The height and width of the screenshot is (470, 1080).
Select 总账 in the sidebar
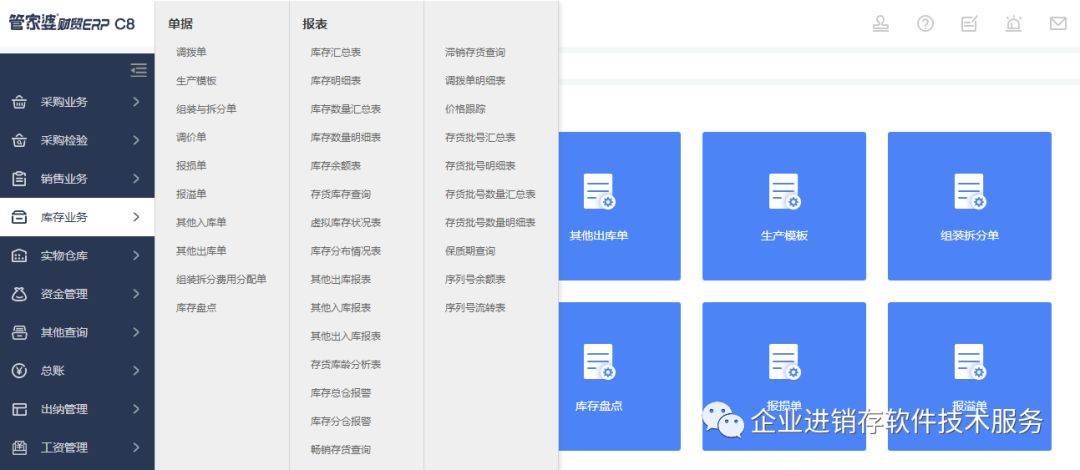(77, 371)
